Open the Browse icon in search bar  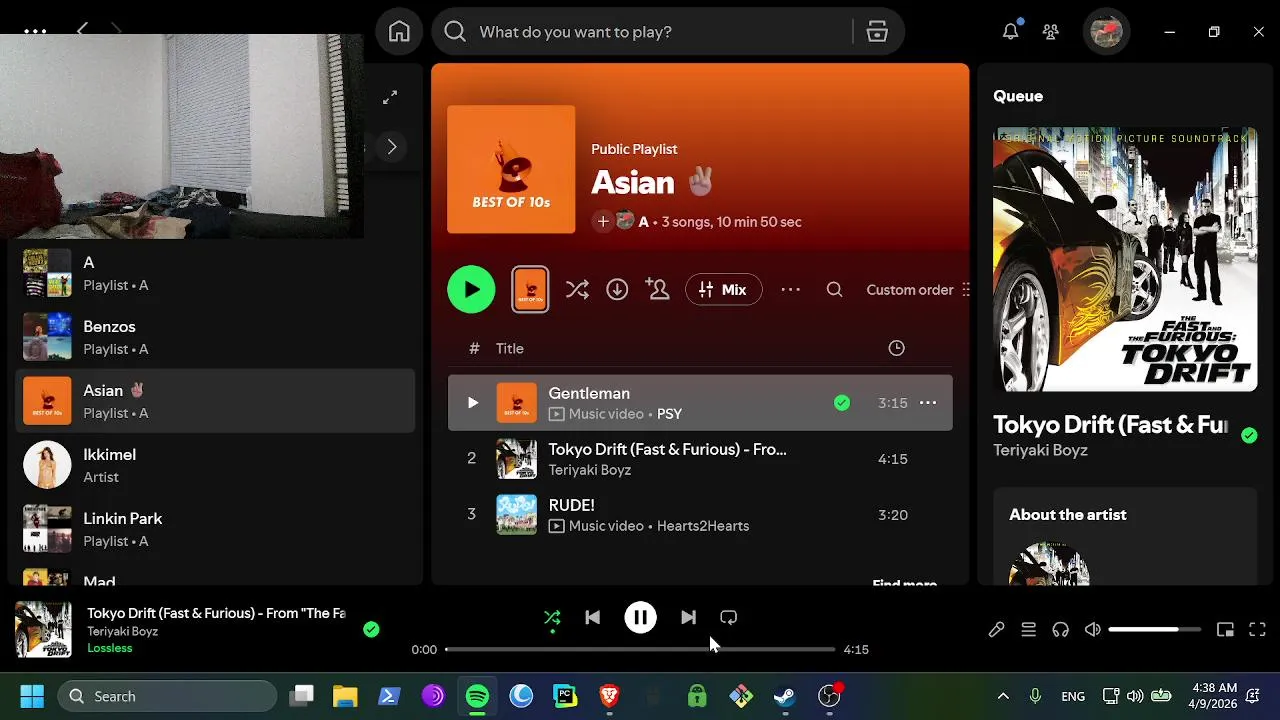pyautogui.click(x=877, y=32)
